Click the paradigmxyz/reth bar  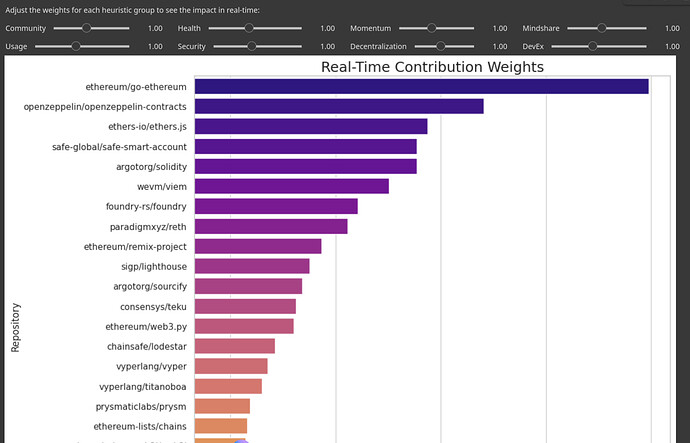[x=271, y=226]
